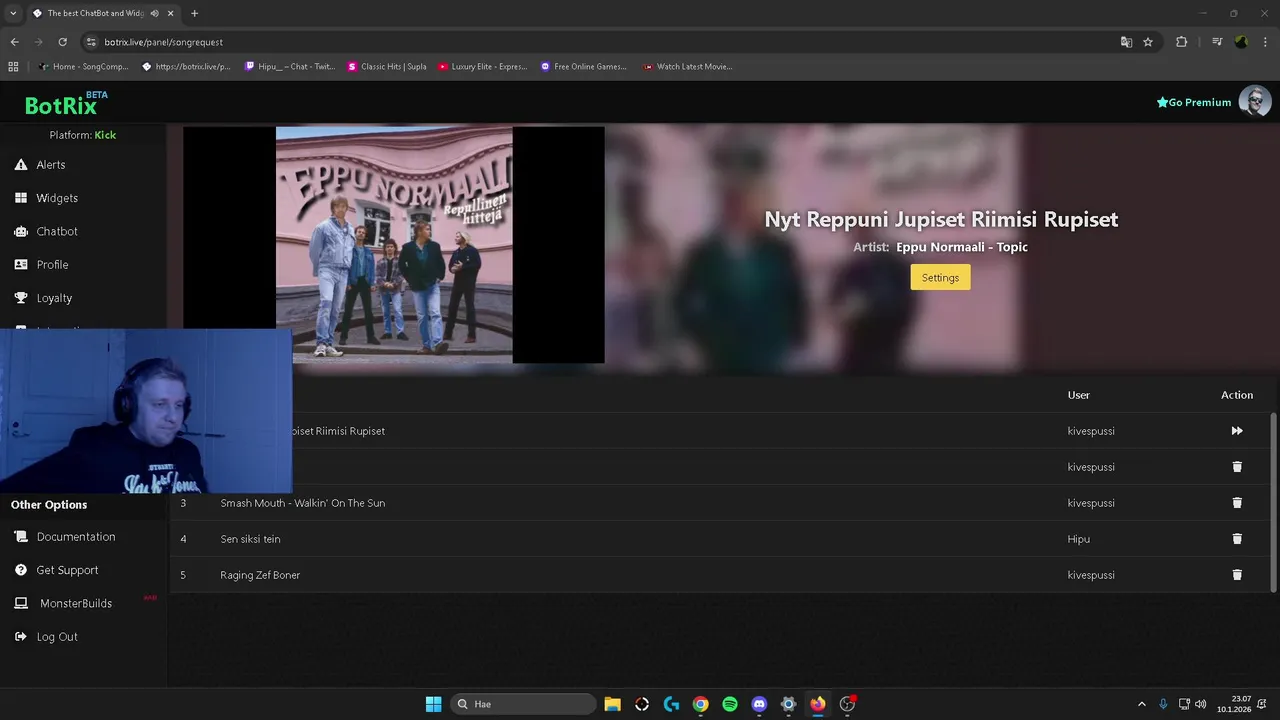Click the Get Support question mark icon
This screenshot has height=720, width=1280.
coord(21,570)
